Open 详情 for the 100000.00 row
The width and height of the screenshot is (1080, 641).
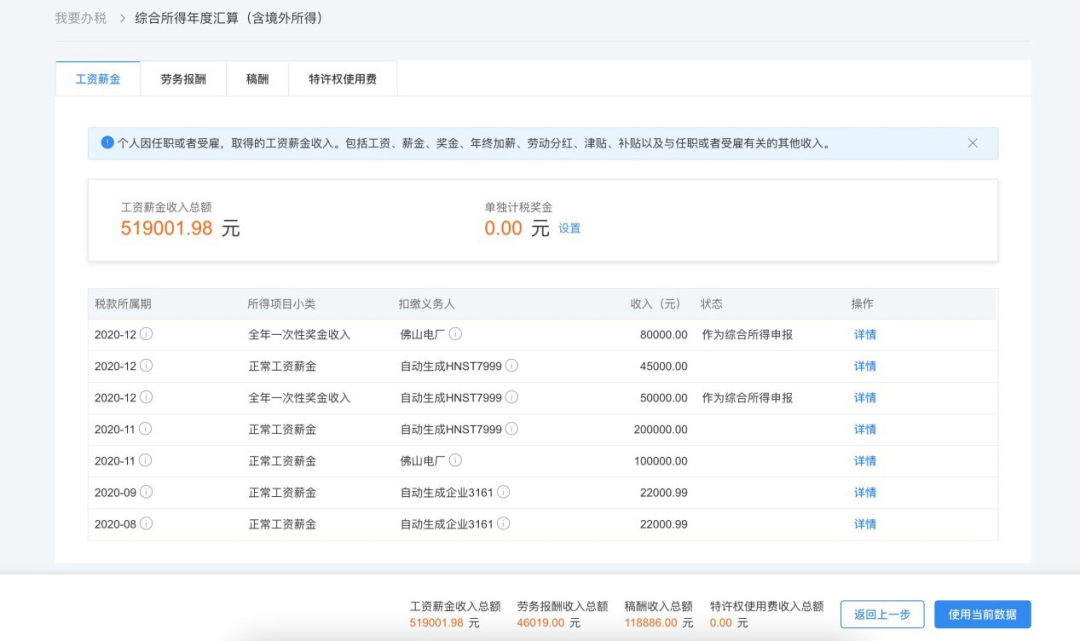pyautogui.click(x=865, y=461)
